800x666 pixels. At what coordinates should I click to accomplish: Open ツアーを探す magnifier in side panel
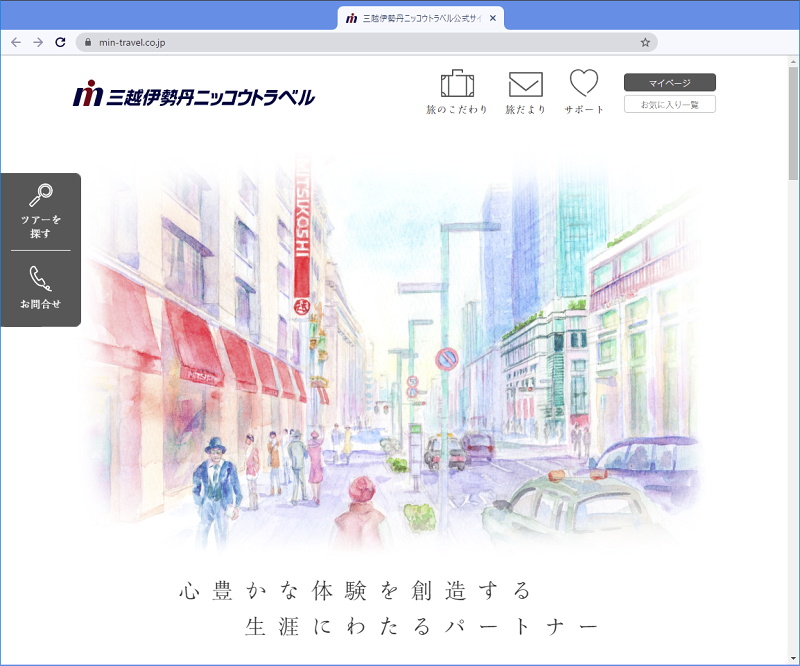(x=41, y=196)
